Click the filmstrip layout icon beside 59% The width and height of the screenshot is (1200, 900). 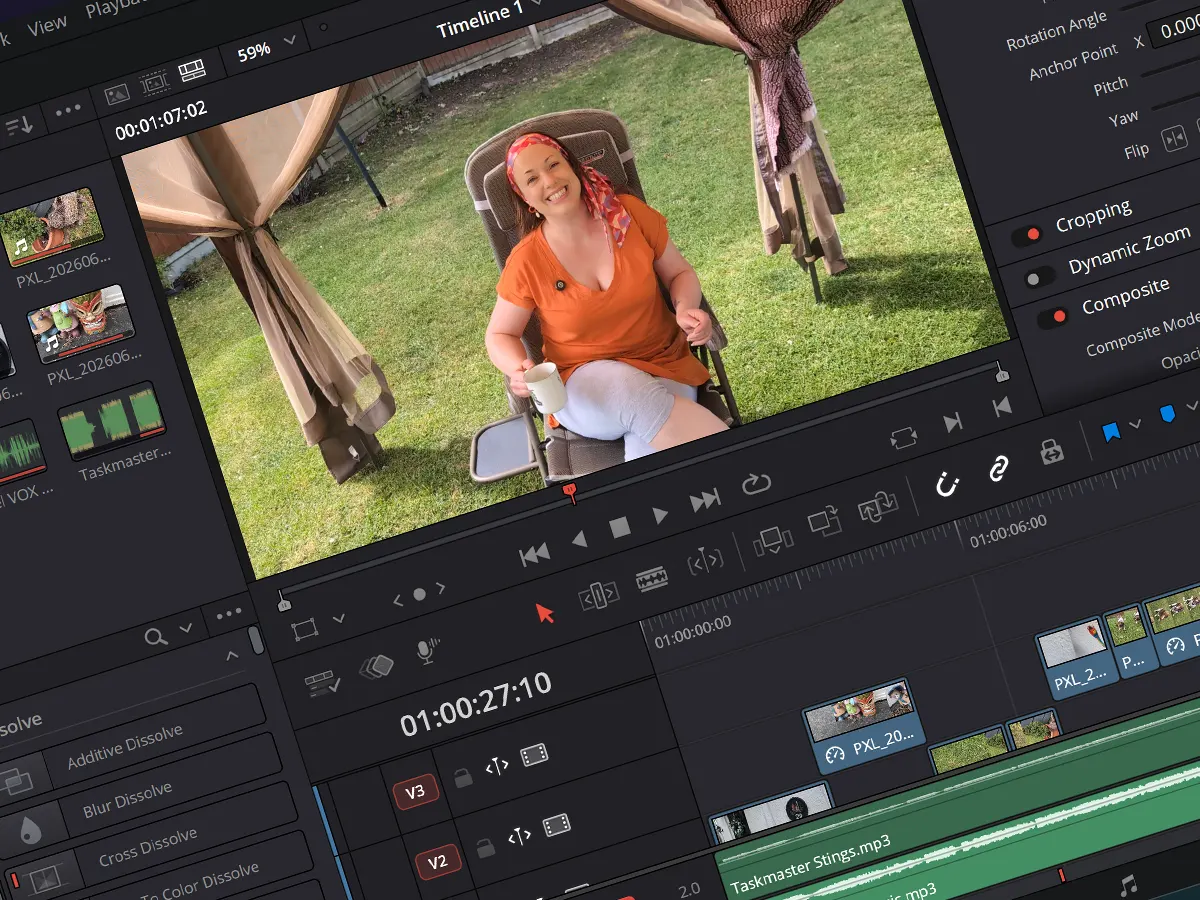pos(191,71)
